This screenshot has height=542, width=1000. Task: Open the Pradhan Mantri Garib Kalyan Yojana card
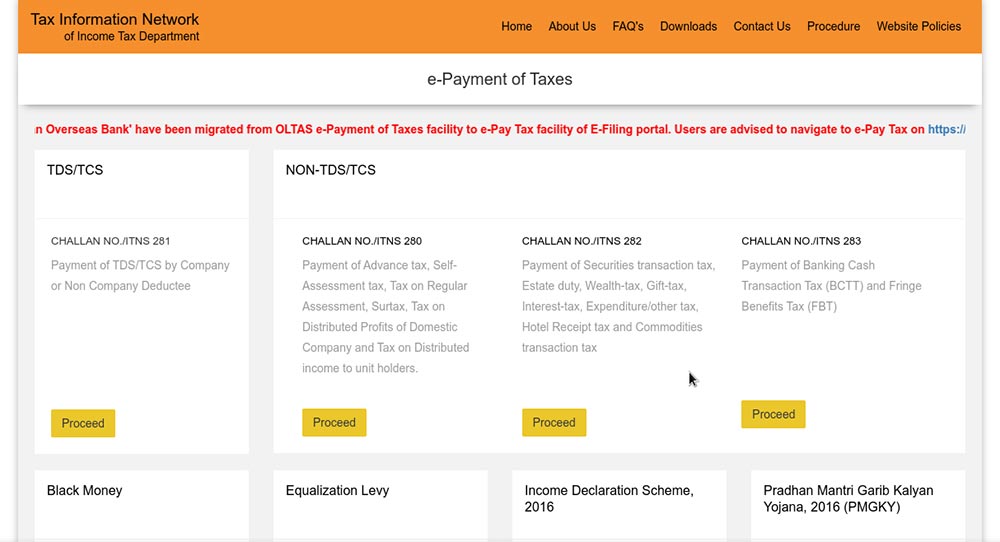click(848, 498)
